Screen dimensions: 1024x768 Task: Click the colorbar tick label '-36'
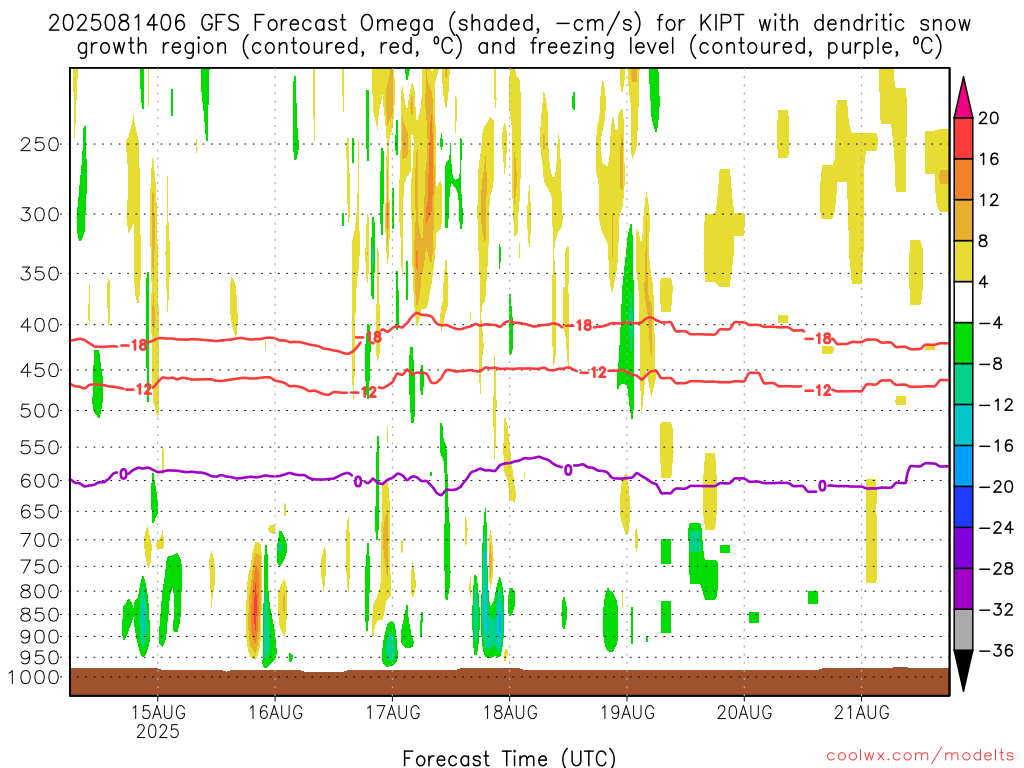(x=997, y=651)
